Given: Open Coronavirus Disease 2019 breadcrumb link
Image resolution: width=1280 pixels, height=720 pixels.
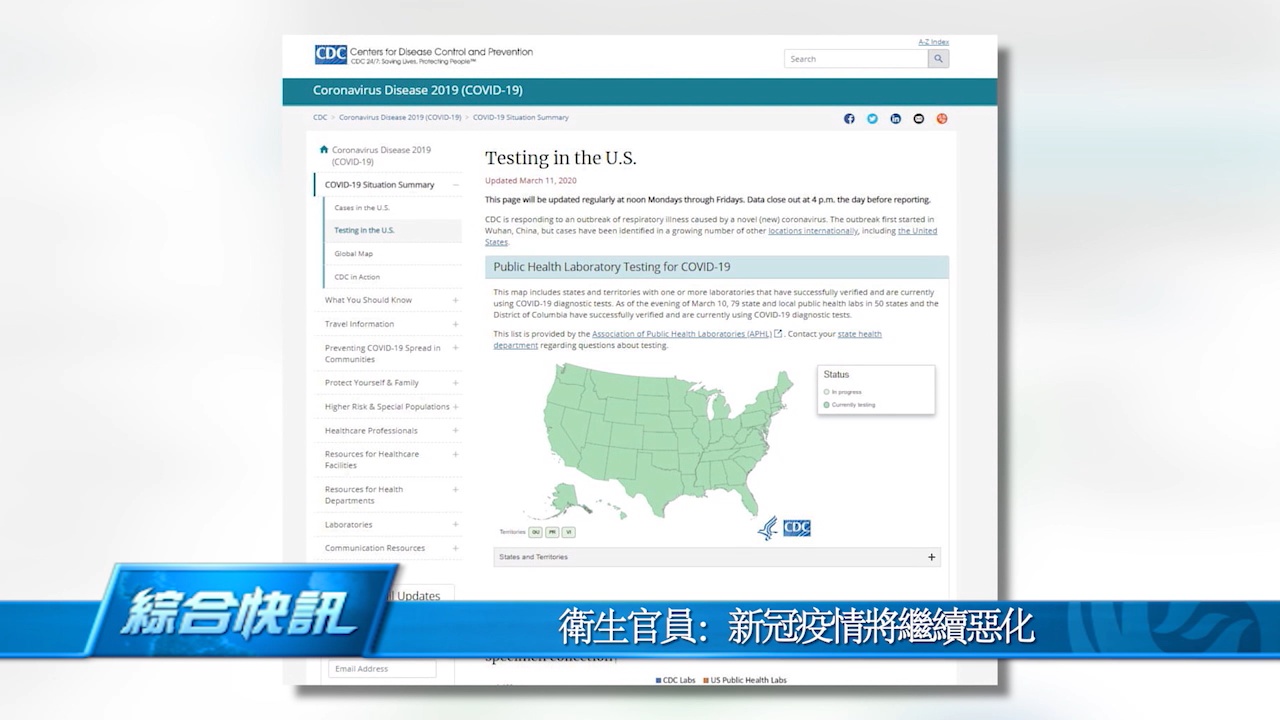Looking at the screenshot, I should [400, 117].
